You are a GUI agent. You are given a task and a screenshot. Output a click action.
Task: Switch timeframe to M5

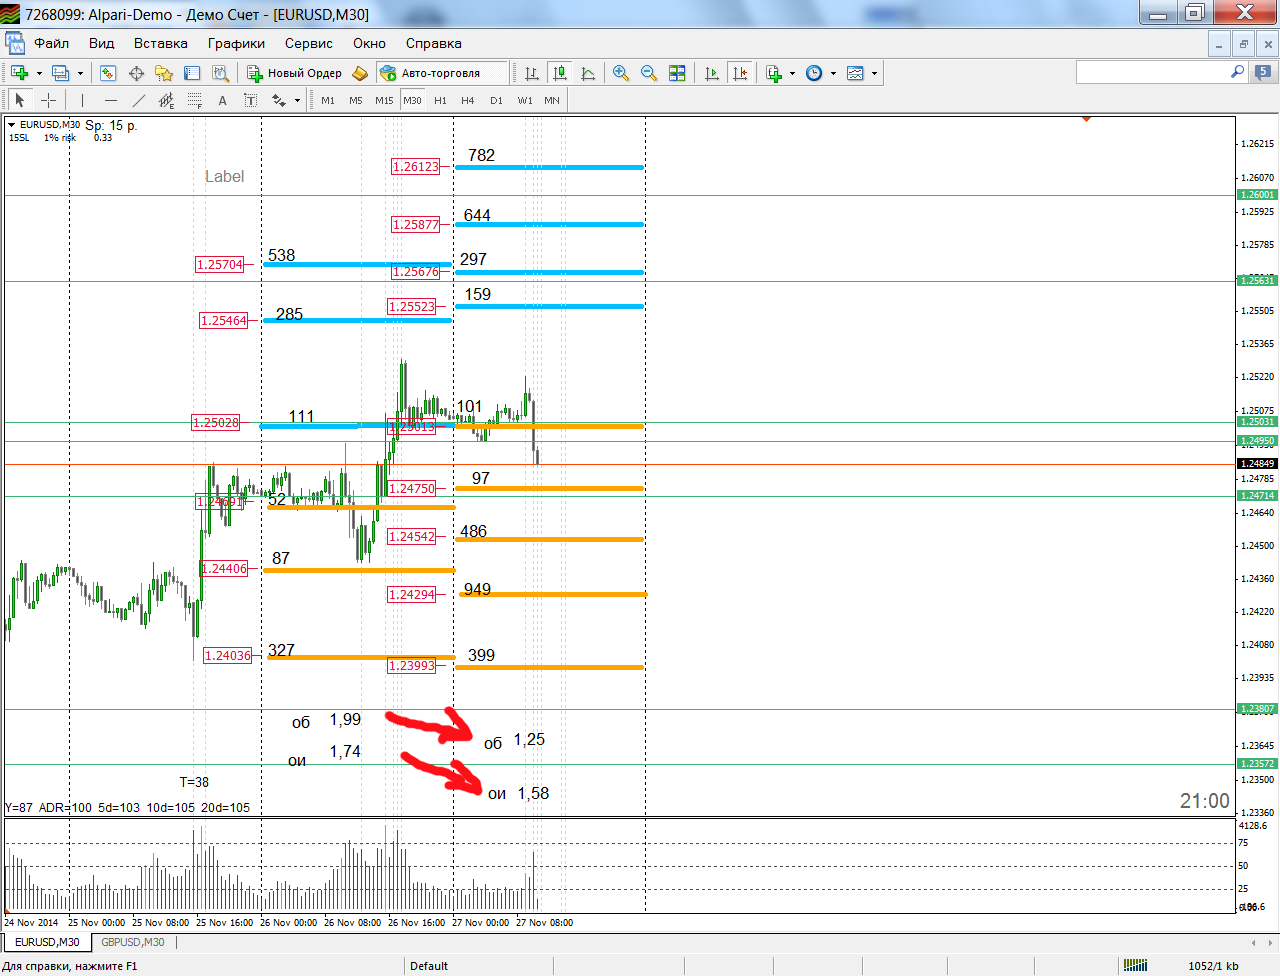356,100
